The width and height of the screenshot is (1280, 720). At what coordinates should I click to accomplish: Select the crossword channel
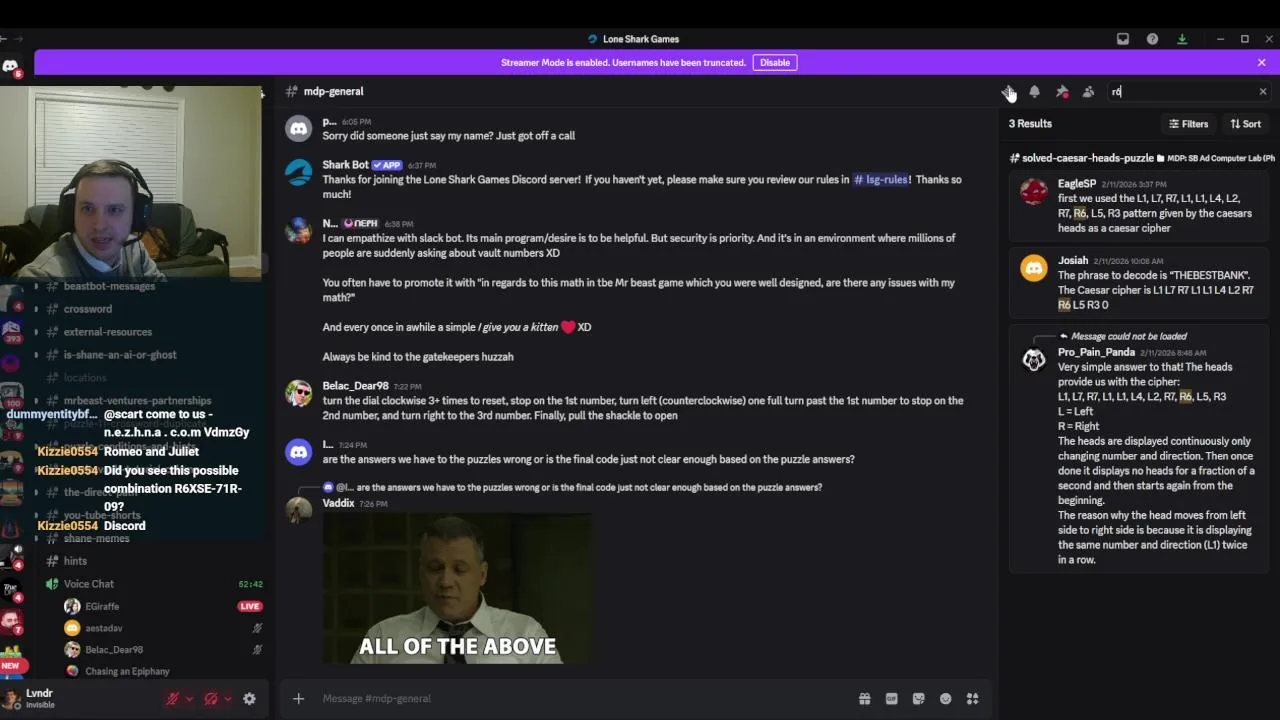pos(88,309)
